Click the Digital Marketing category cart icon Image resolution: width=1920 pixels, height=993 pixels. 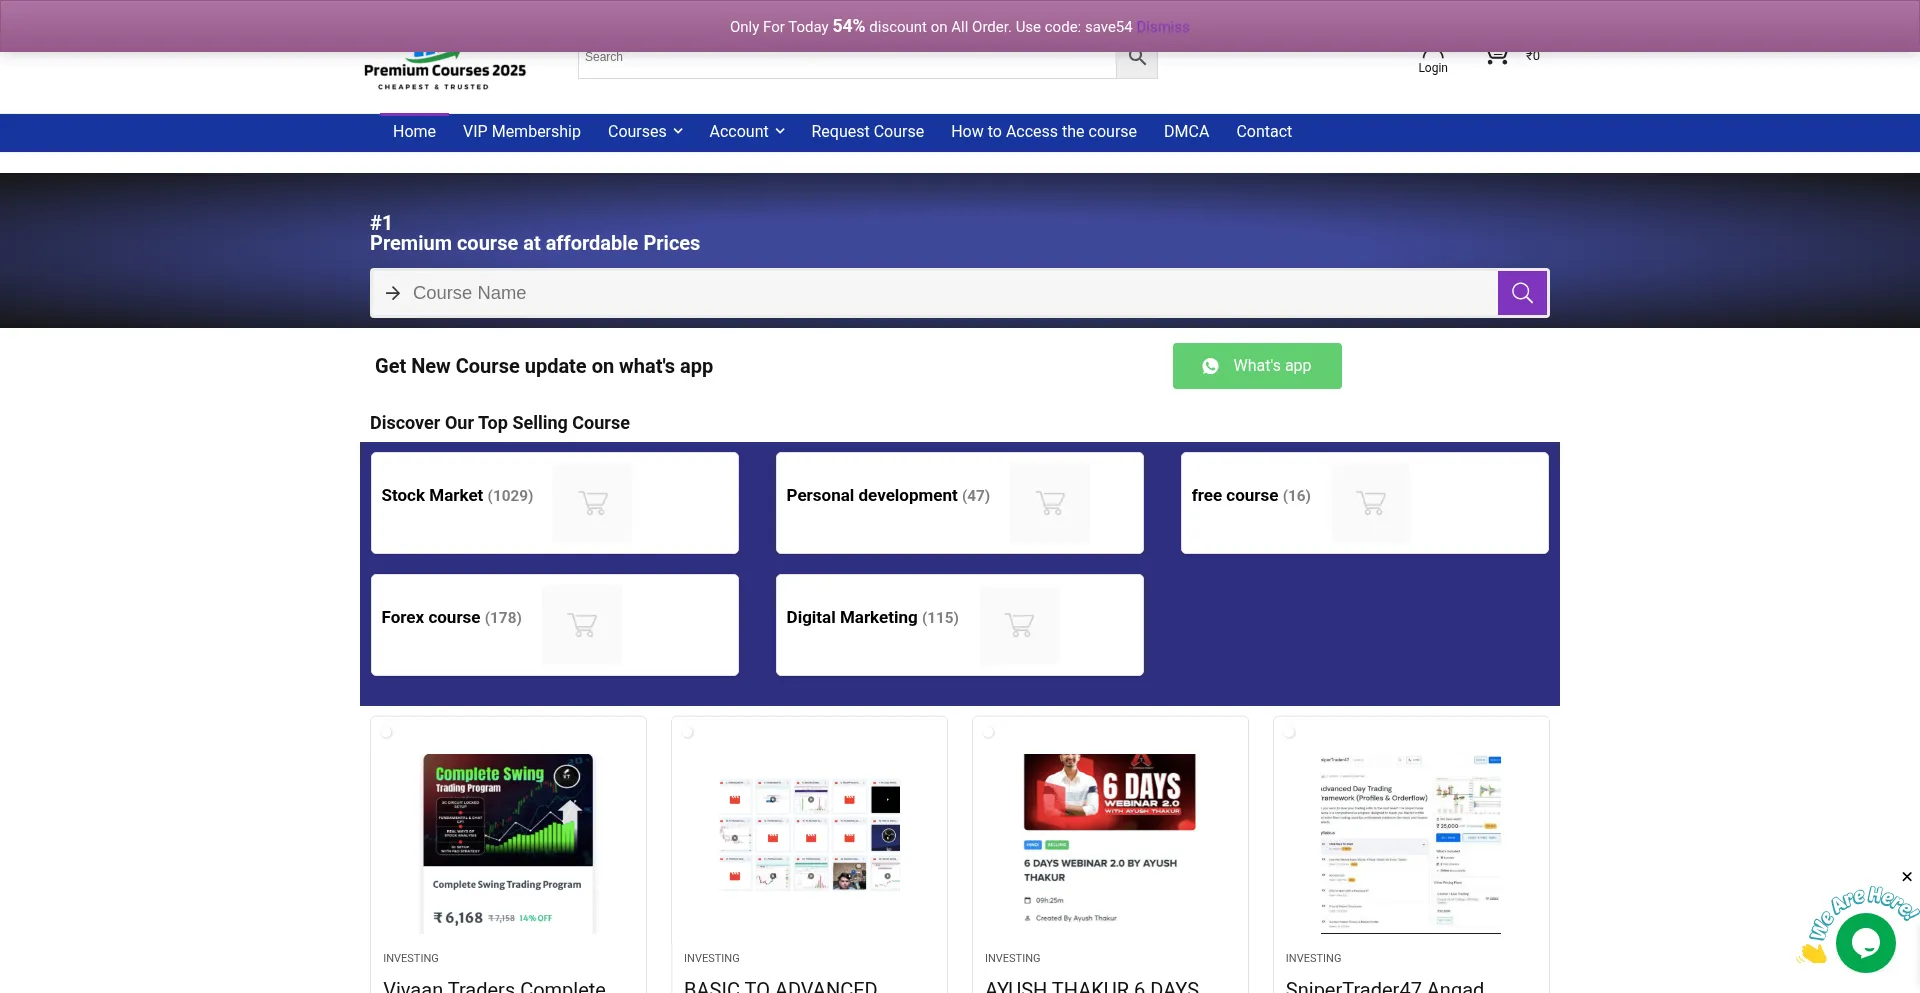point(1019,625)
